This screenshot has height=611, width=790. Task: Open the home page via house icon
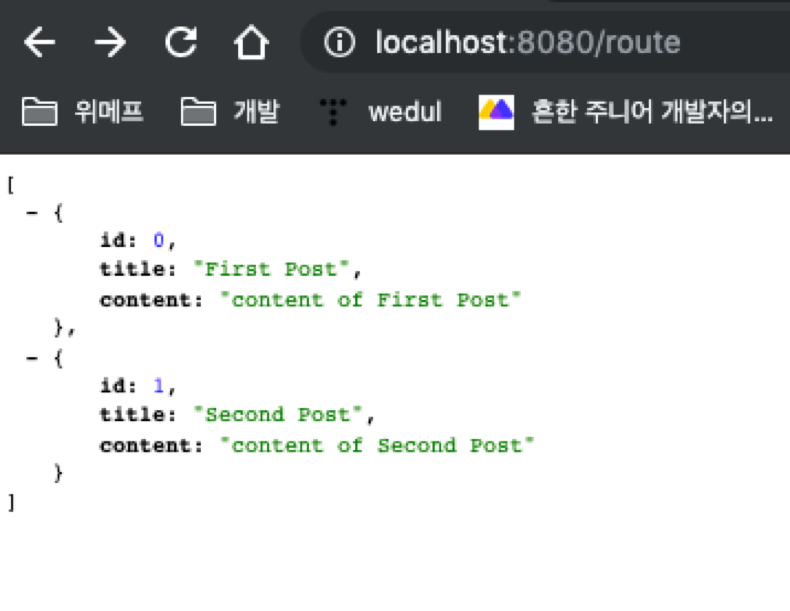pos(251,42)
